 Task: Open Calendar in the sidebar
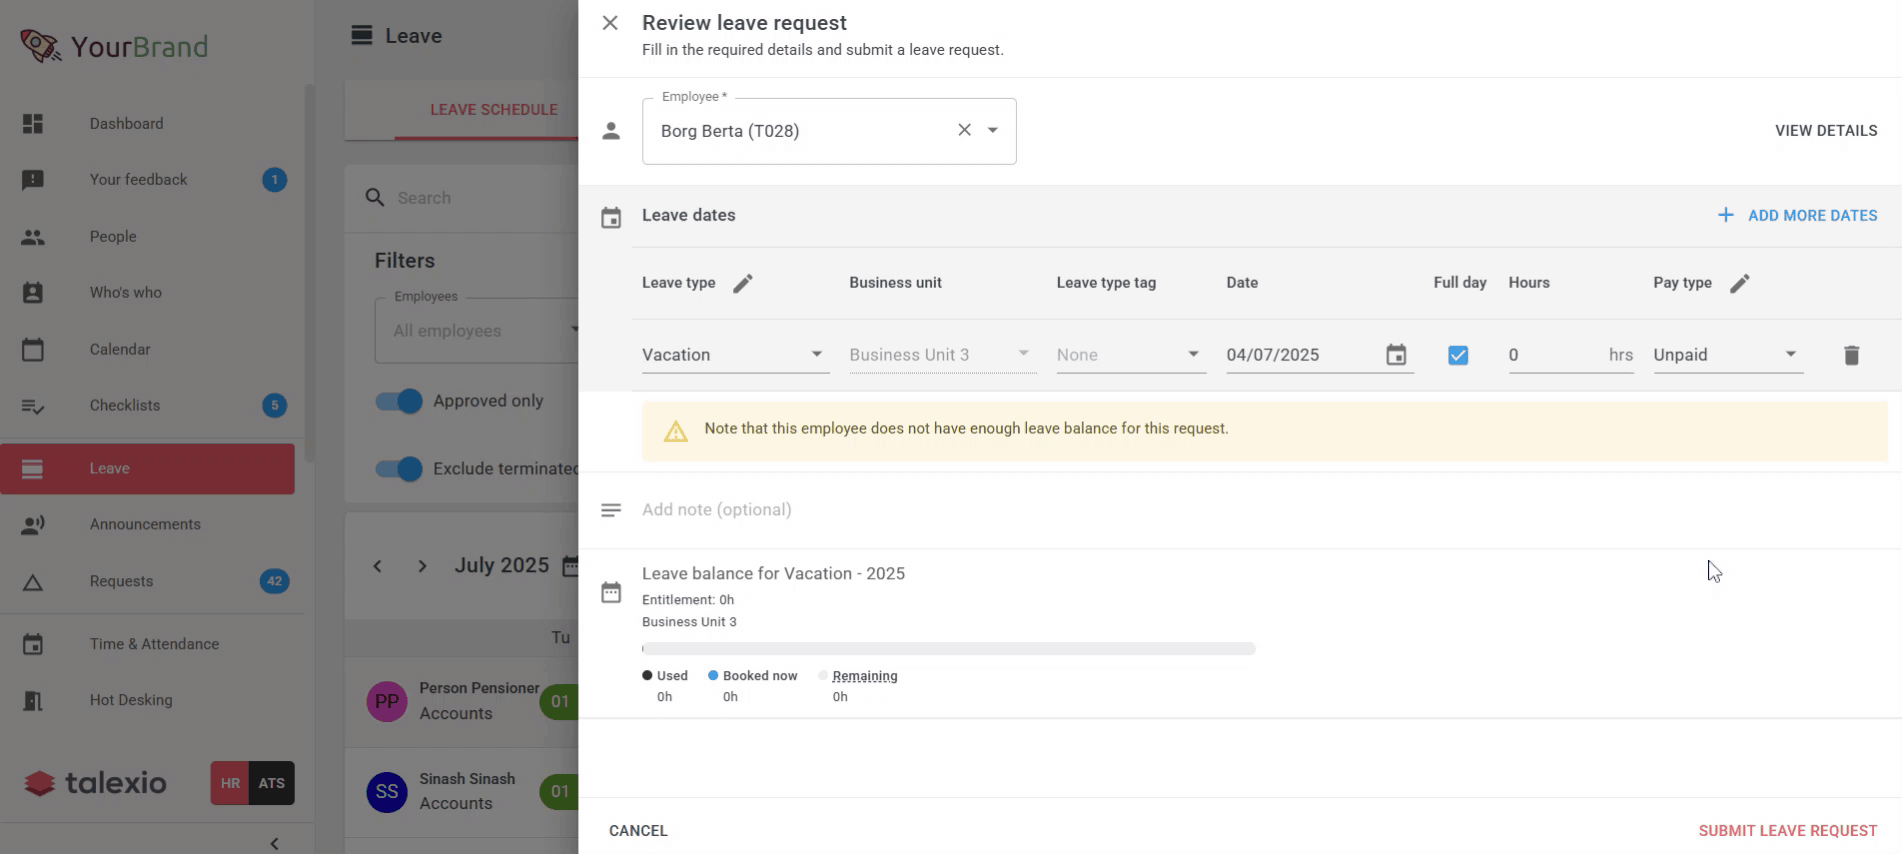click(148, 350)
